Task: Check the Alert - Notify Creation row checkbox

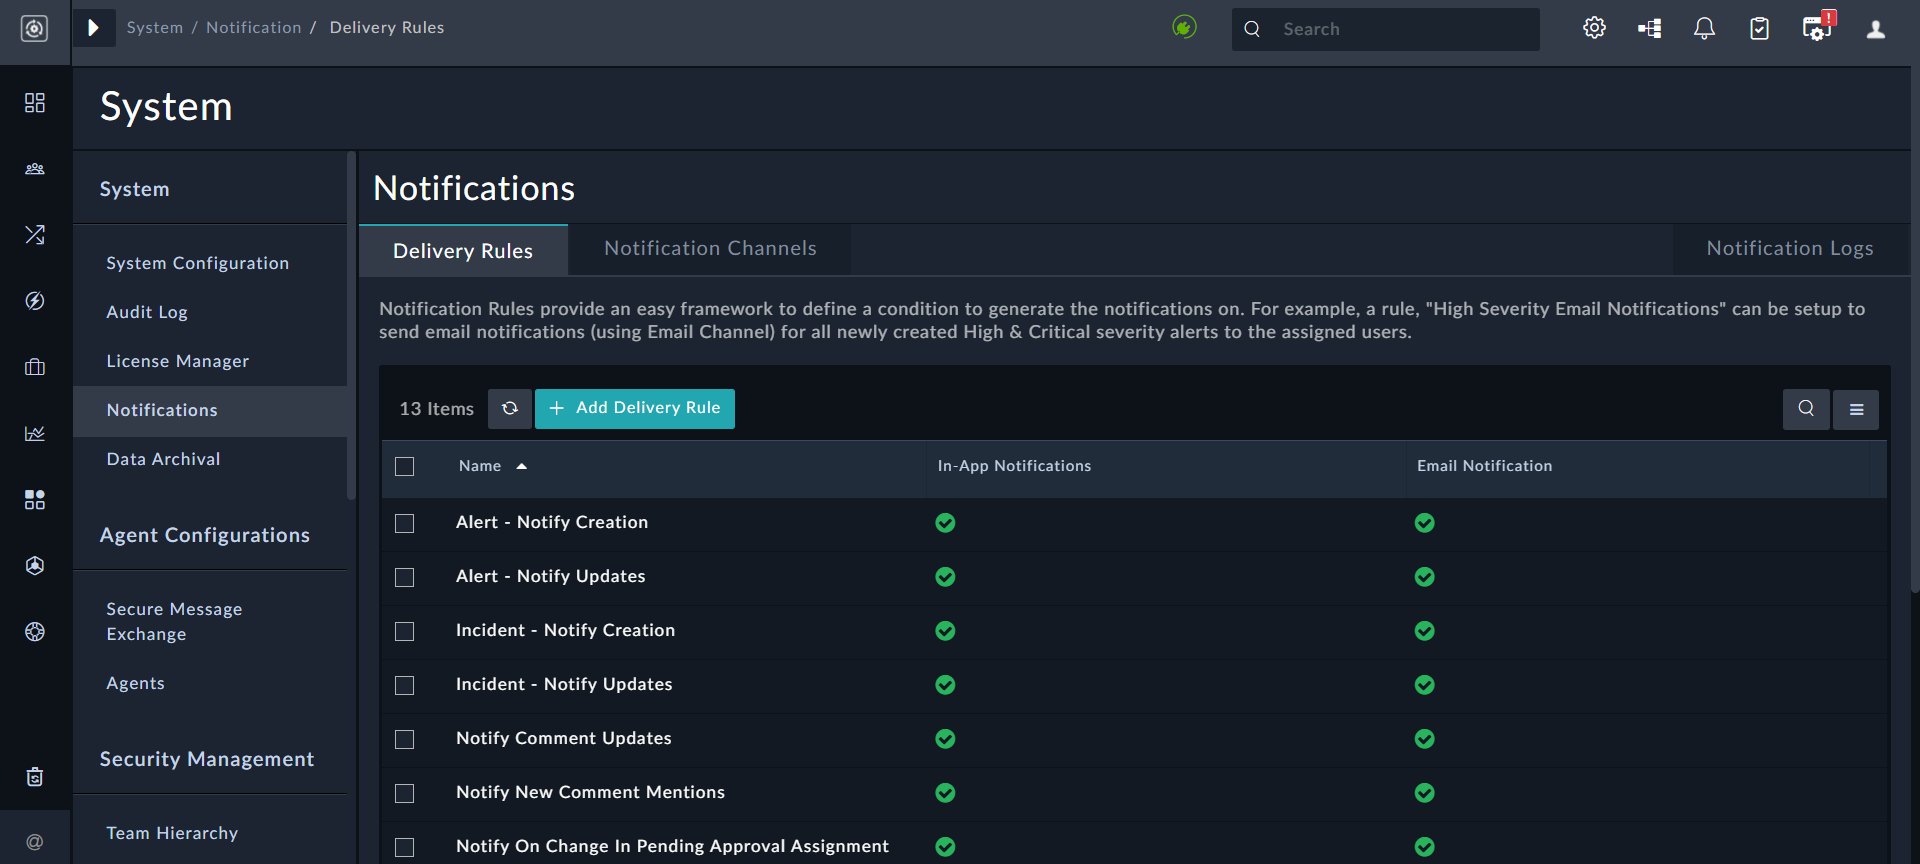Action: [x=405, y=524]
